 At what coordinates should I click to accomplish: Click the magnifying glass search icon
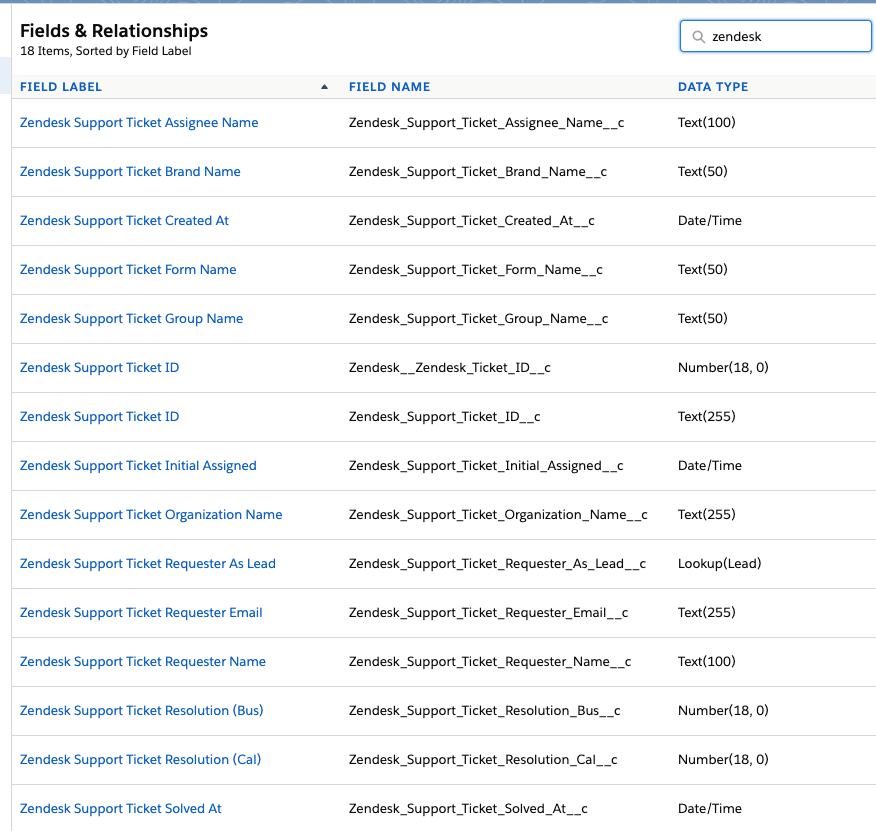point(697,37)
